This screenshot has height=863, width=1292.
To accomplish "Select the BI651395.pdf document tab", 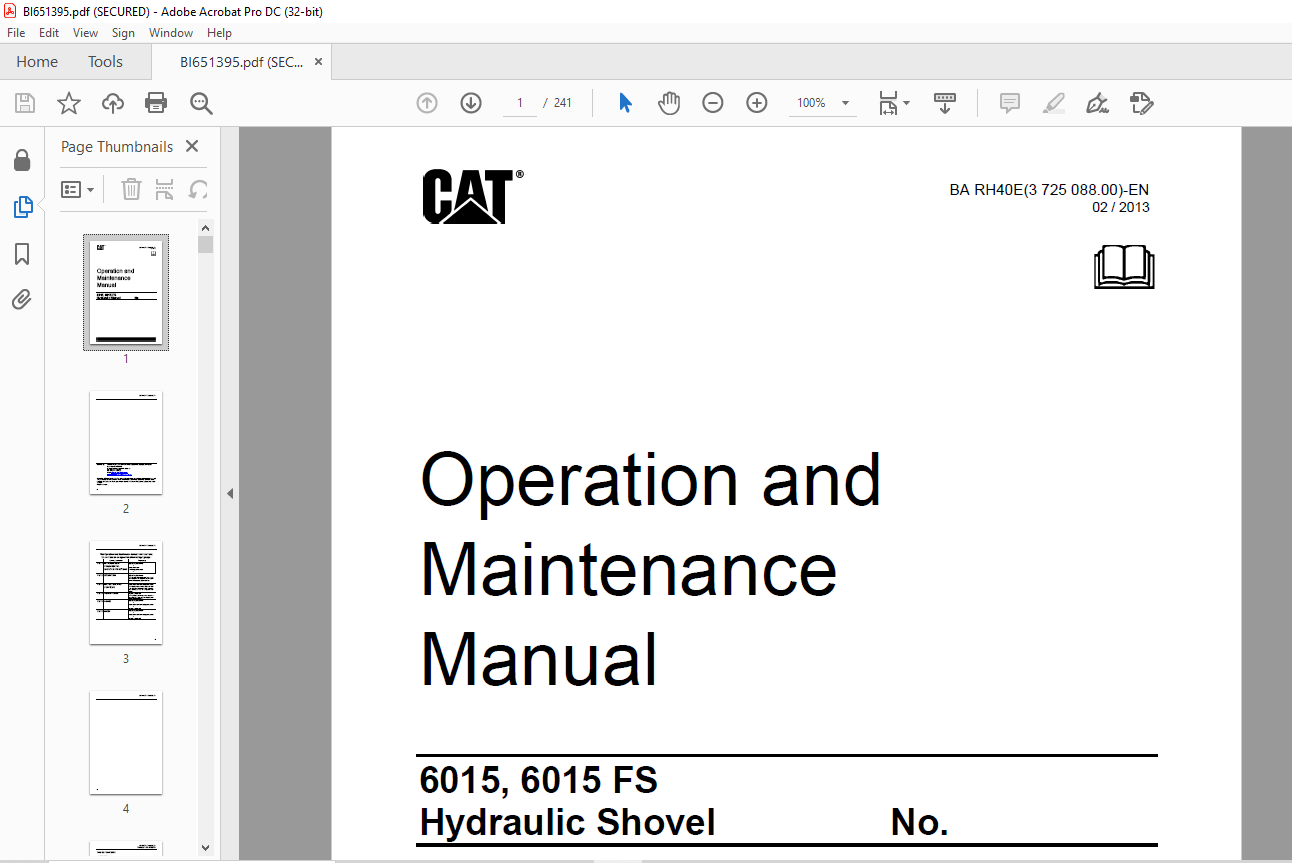I will tap(241, 62).
